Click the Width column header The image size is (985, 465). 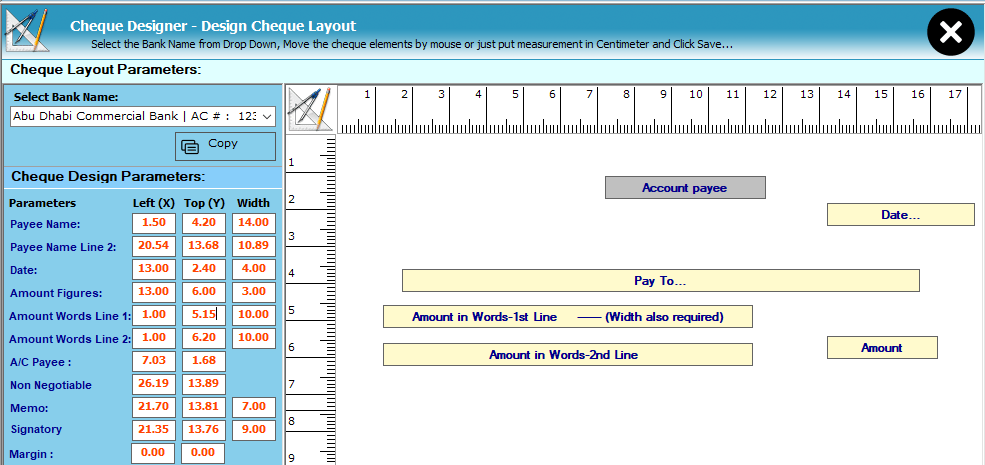click(253, 203)
